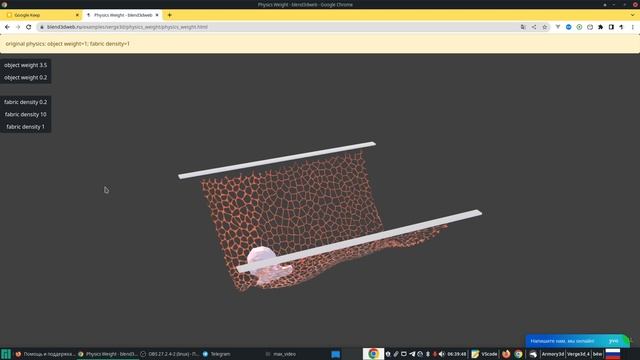The width and height of the screenshot is (640, 360).
Task: Click the taskbar clock
Action: click(x=457, y=354)
